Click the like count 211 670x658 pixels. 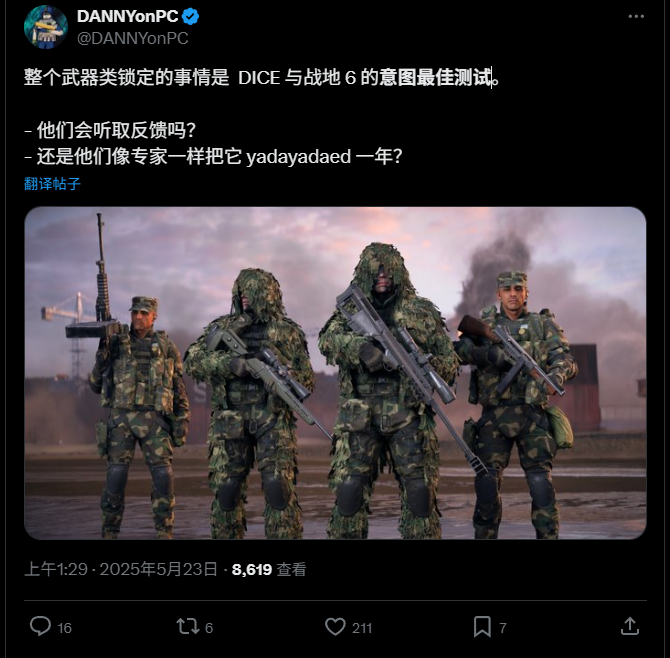pyautogui.click(x=362, y=628)
